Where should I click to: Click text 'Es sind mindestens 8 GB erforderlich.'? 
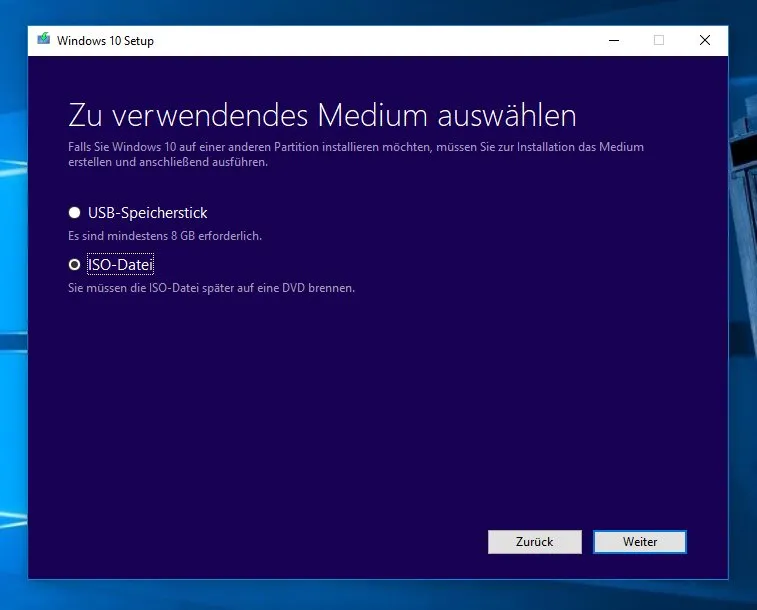click(165, 236)
